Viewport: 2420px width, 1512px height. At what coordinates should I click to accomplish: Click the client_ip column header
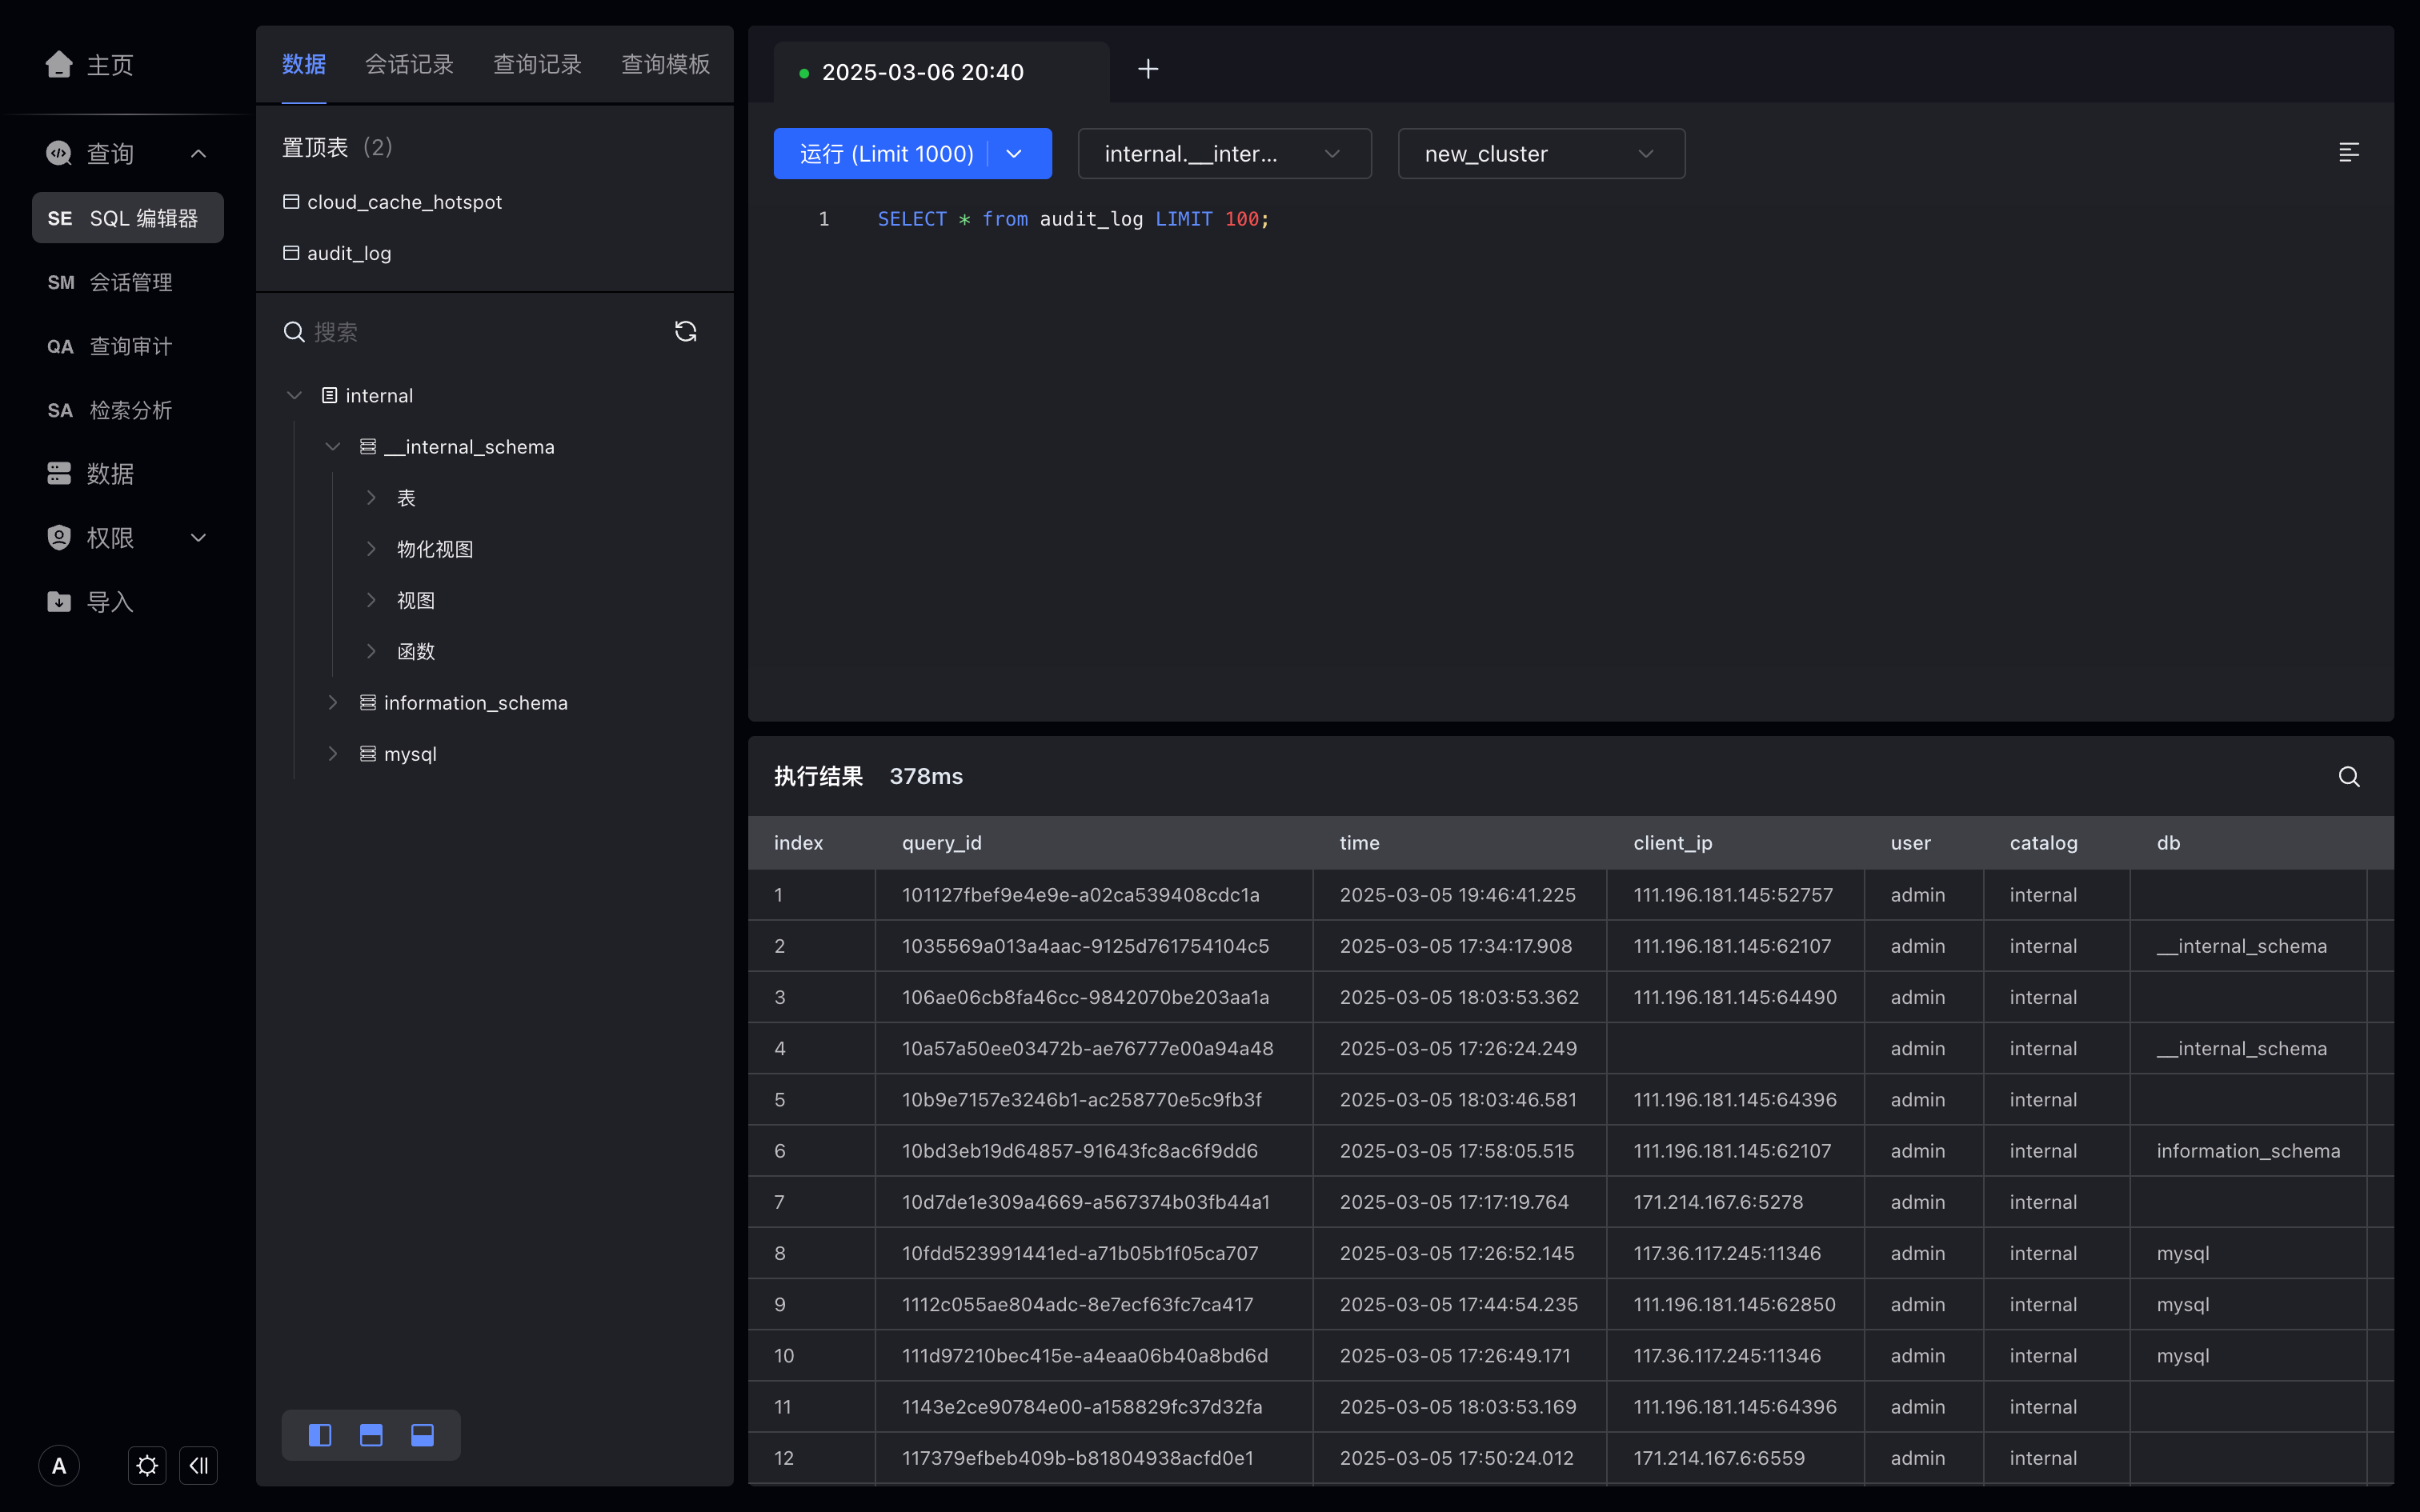pyautogui.click(x=1672, y=843)
